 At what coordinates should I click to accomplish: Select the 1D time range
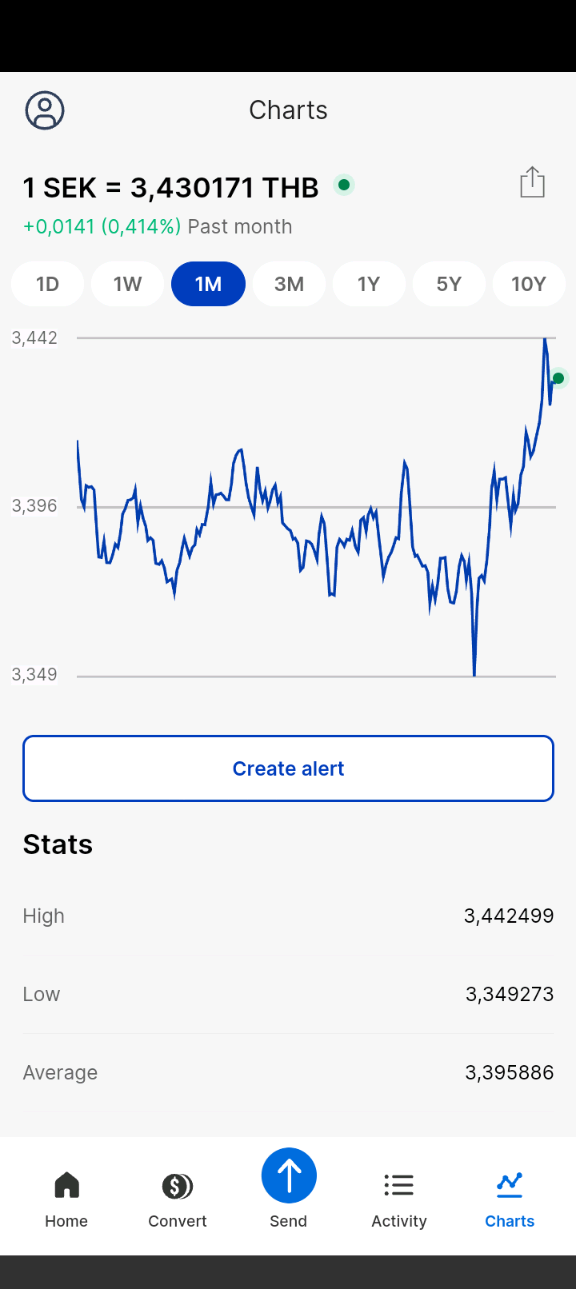click(48, 284)
